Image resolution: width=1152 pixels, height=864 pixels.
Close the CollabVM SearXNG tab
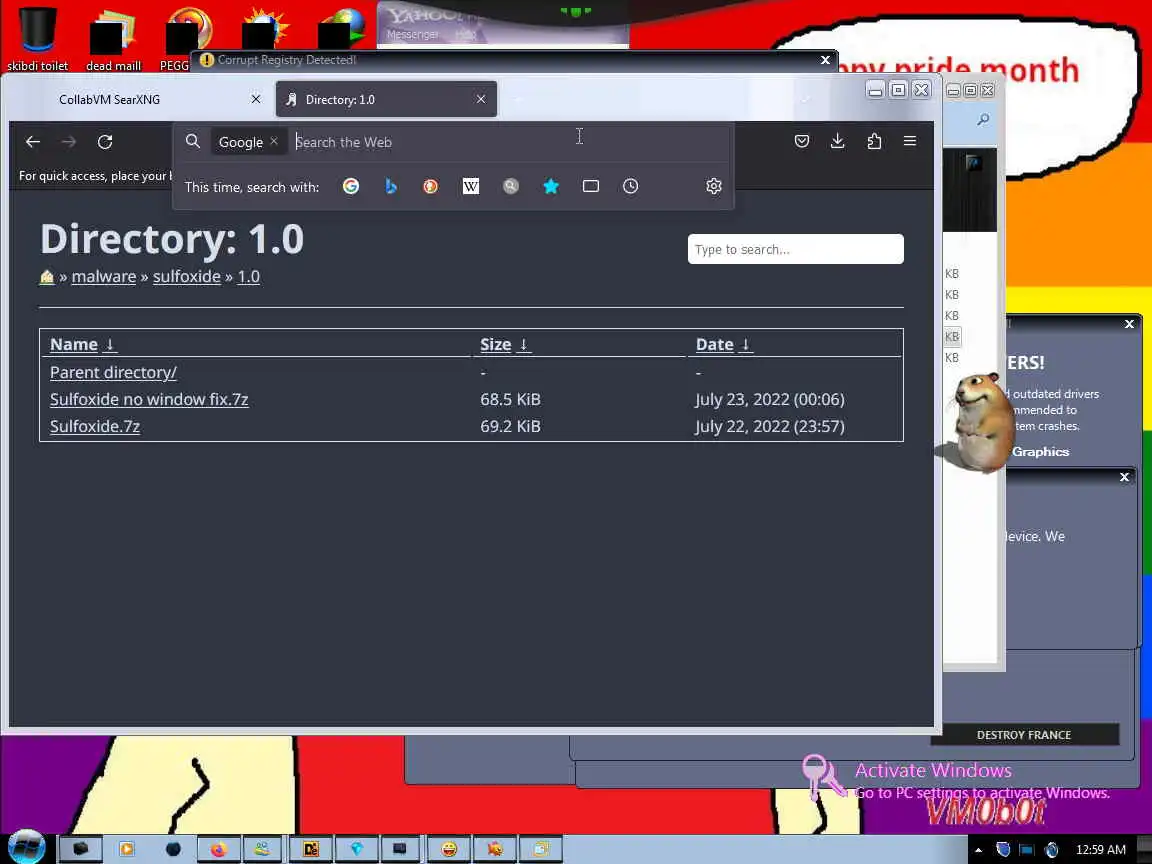coord(256,99)
